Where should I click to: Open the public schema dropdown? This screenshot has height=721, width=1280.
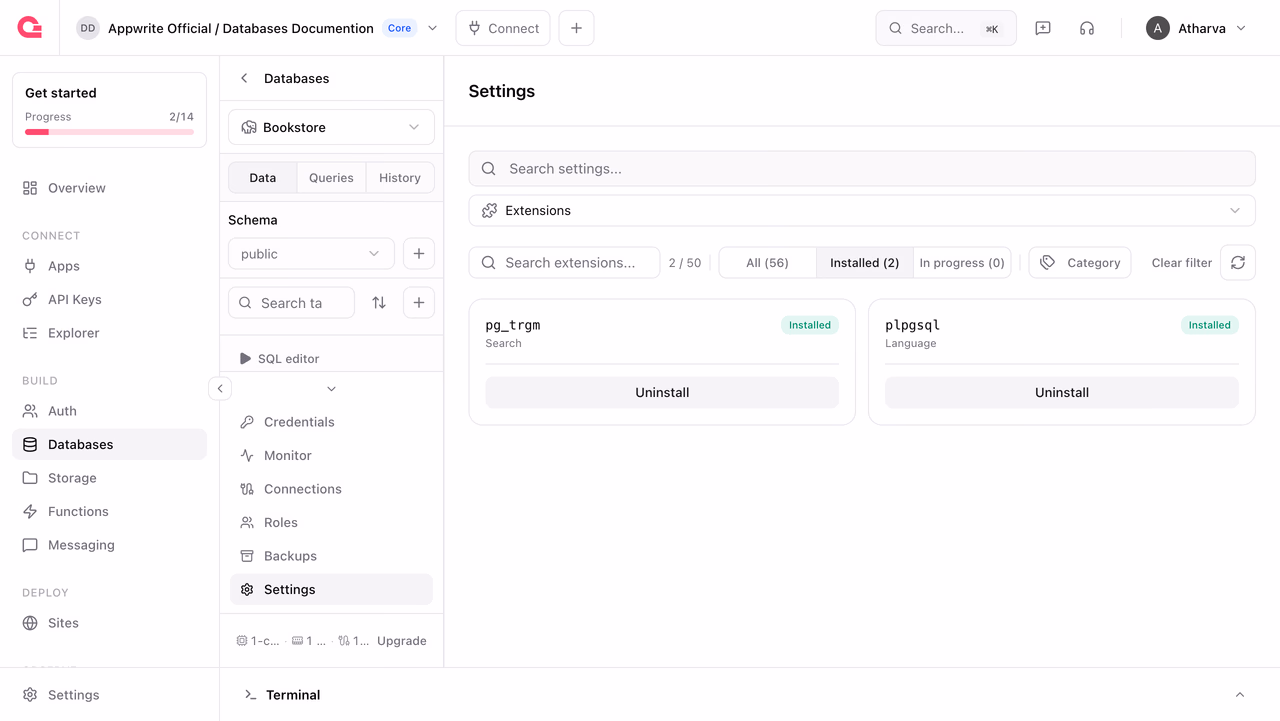(311, 254)
